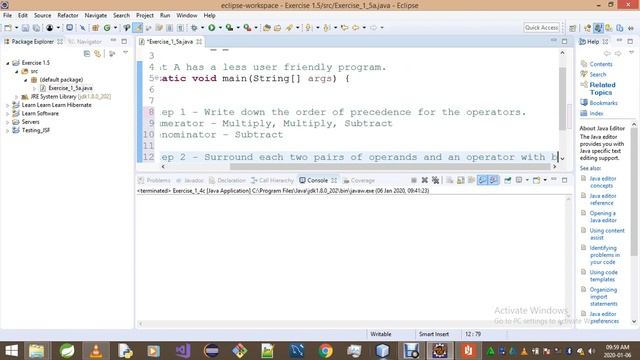Click Remove All Terminated Launches double-X icon
Screen dimensions: 640x360
[436, 180]
